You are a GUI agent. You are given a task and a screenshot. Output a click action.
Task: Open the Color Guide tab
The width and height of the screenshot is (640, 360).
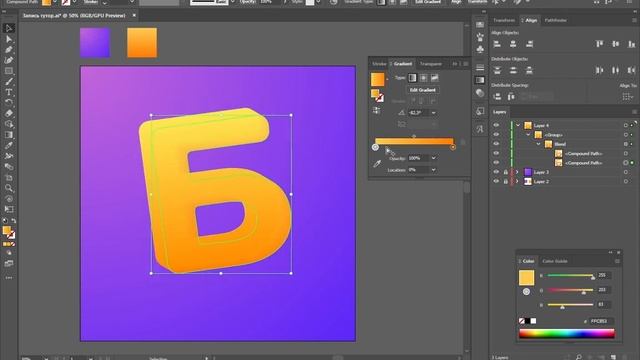(x=555, y=261)
